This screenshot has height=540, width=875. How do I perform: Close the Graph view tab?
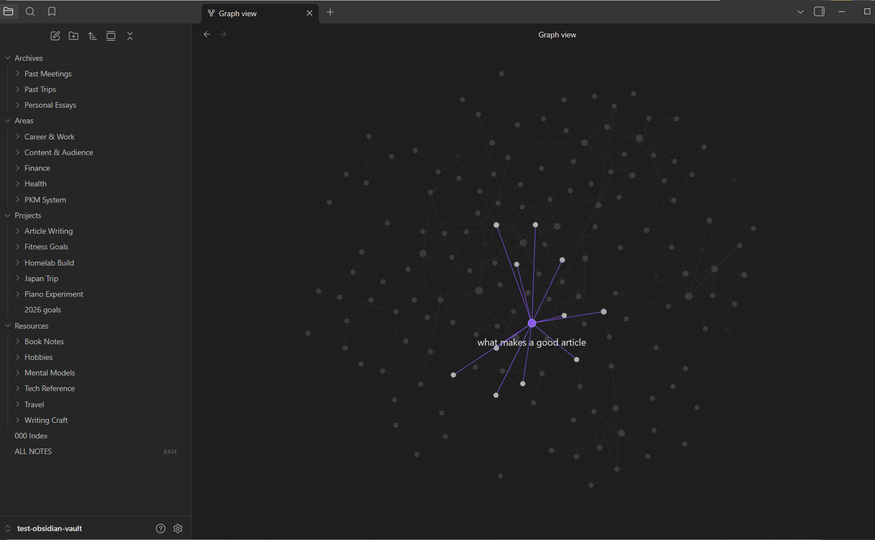(x=309, y=13)
